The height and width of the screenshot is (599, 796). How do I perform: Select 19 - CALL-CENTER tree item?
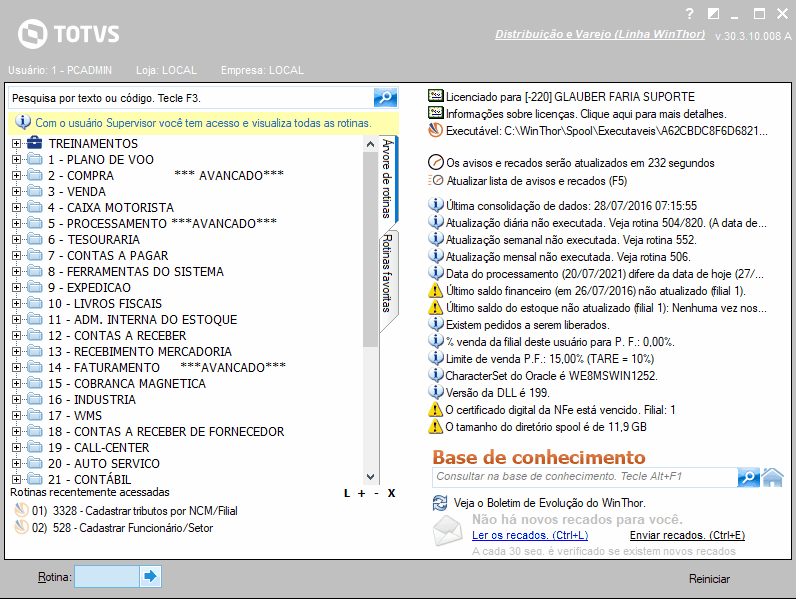click(98, 448)
